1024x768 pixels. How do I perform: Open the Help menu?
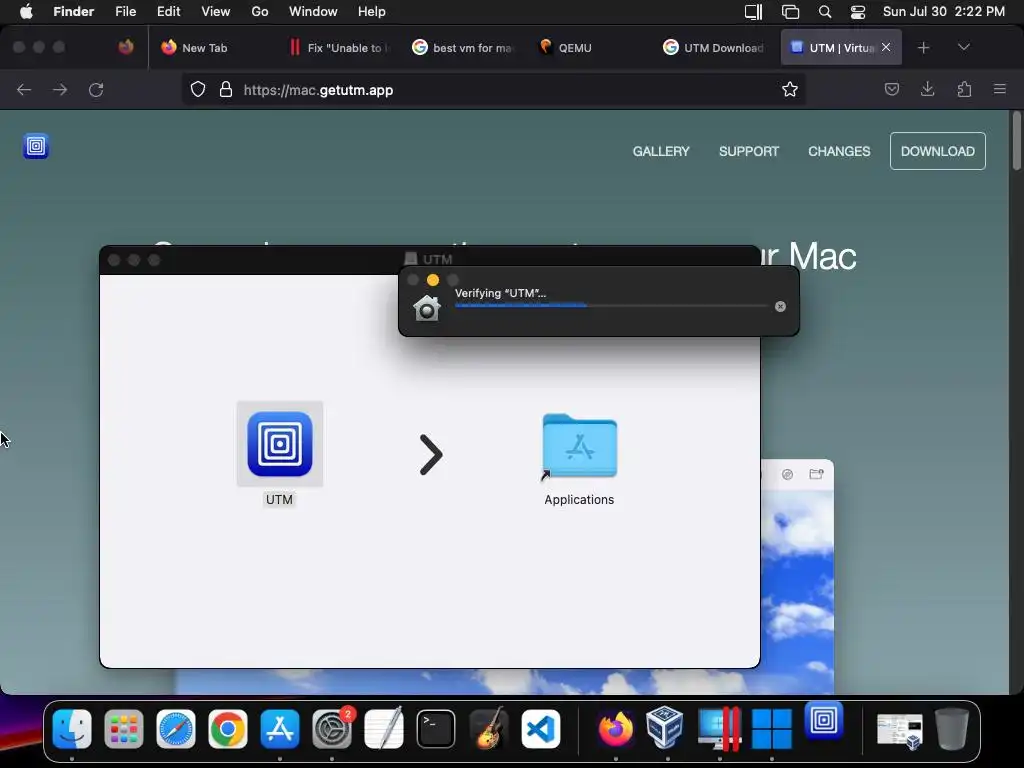(372, 12)
